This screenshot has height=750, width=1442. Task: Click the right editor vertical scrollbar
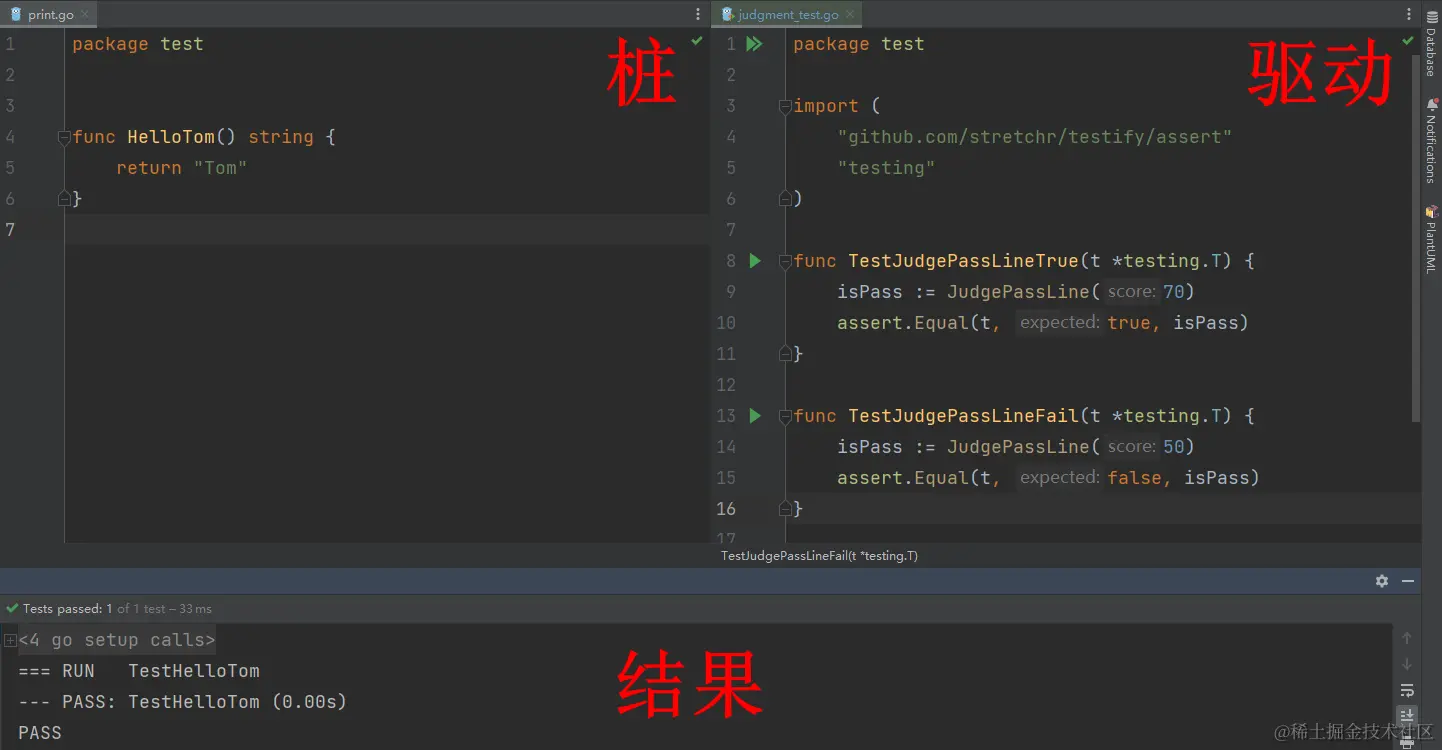point(1416,237)
